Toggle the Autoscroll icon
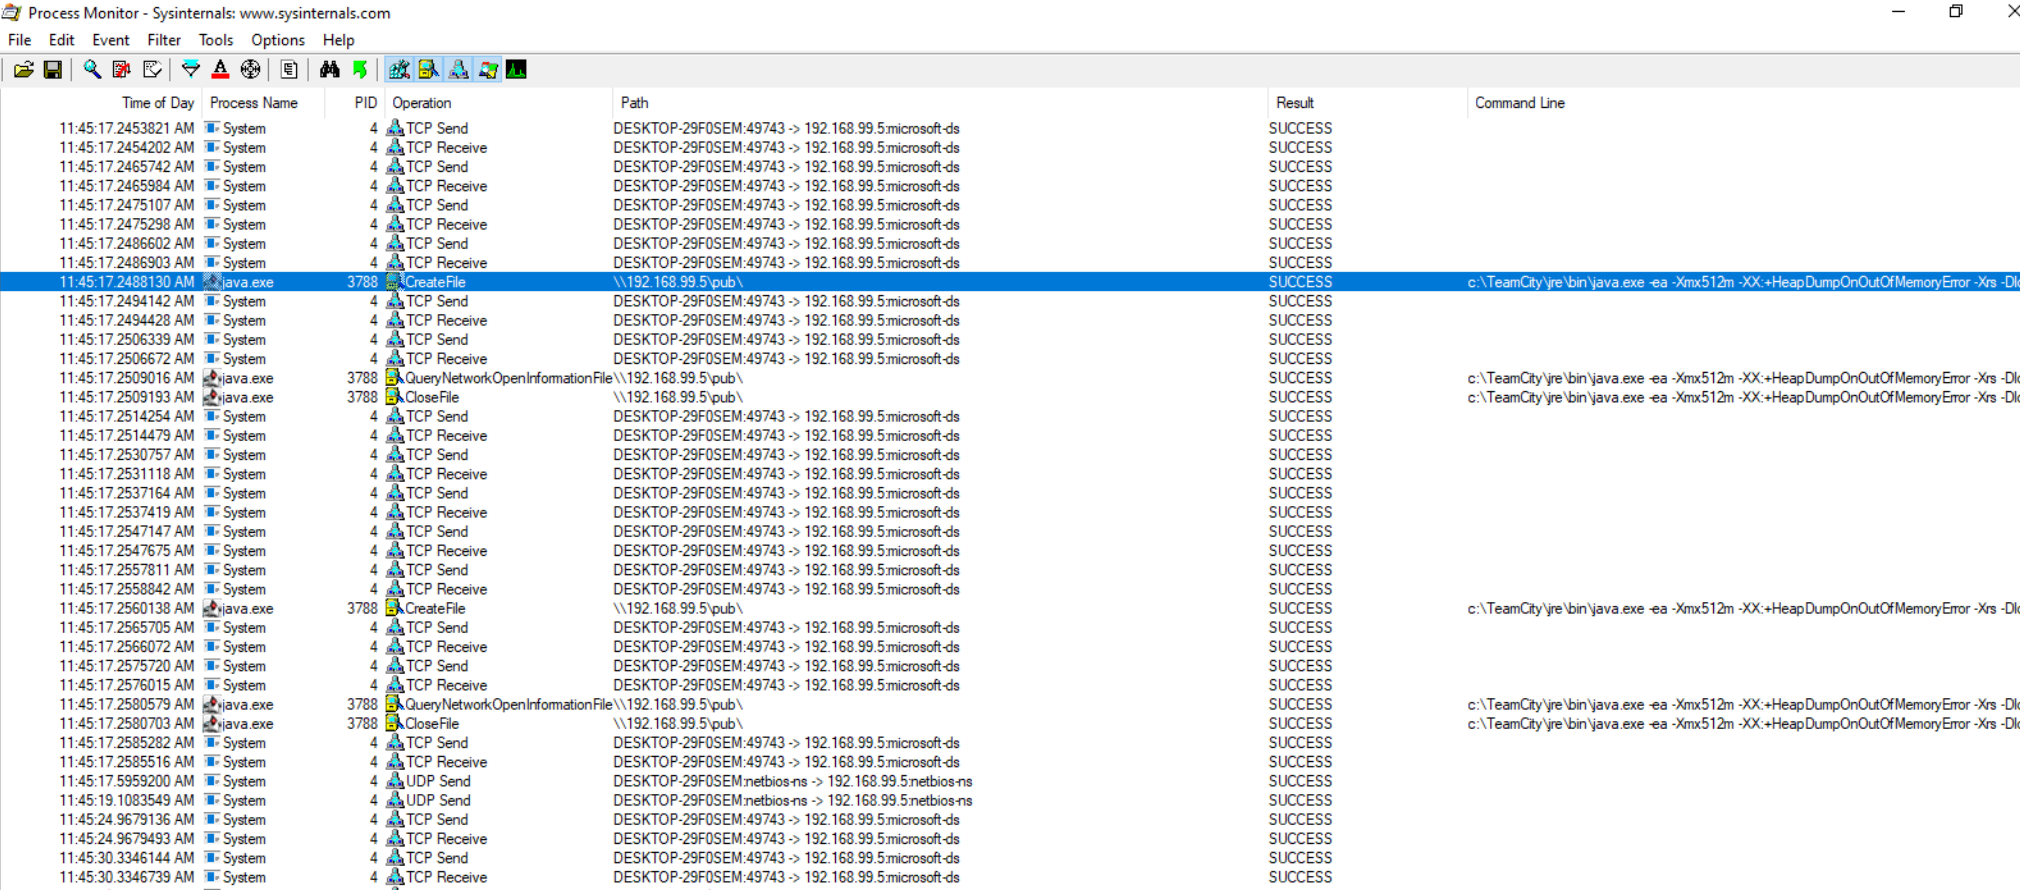The height and width of the screenshot is (890, 2020). click(122, 69)
